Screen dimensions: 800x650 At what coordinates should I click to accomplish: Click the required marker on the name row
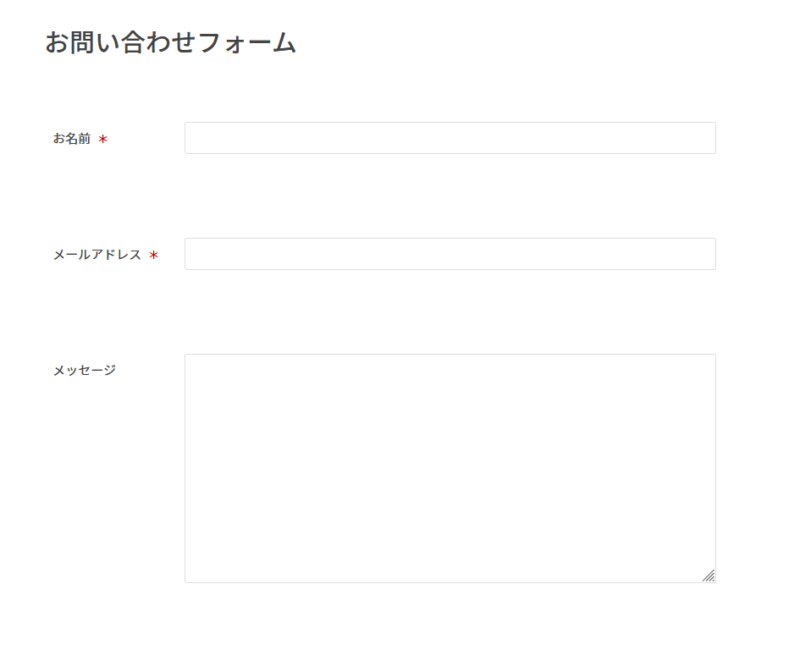(x=103, y=139)
